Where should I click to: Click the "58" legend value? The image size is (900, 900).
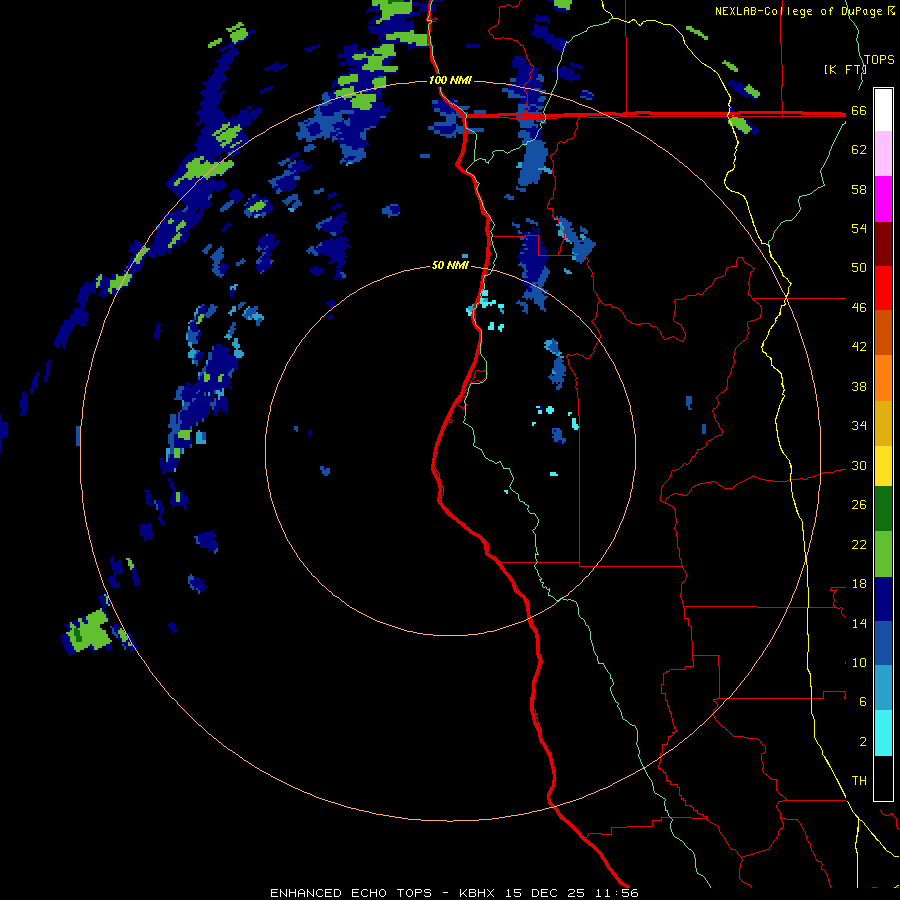(859, 189)
